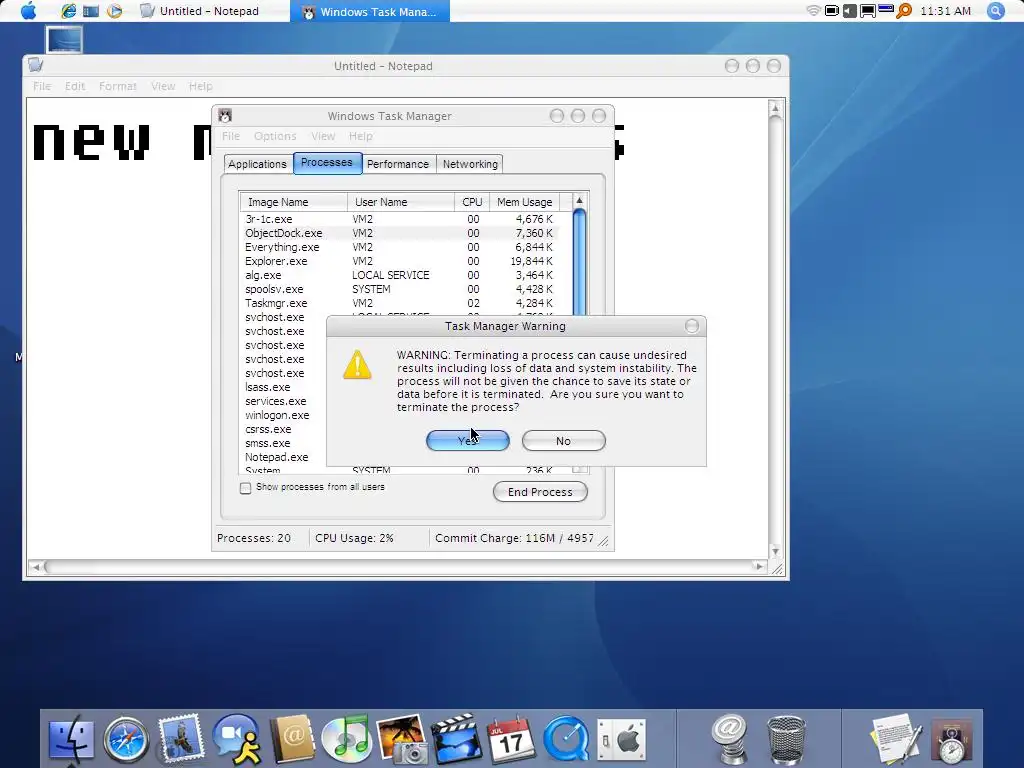Click Notepad's vertical scroll down arrow
Viewport: 1024px width, 768px height.
775,552
